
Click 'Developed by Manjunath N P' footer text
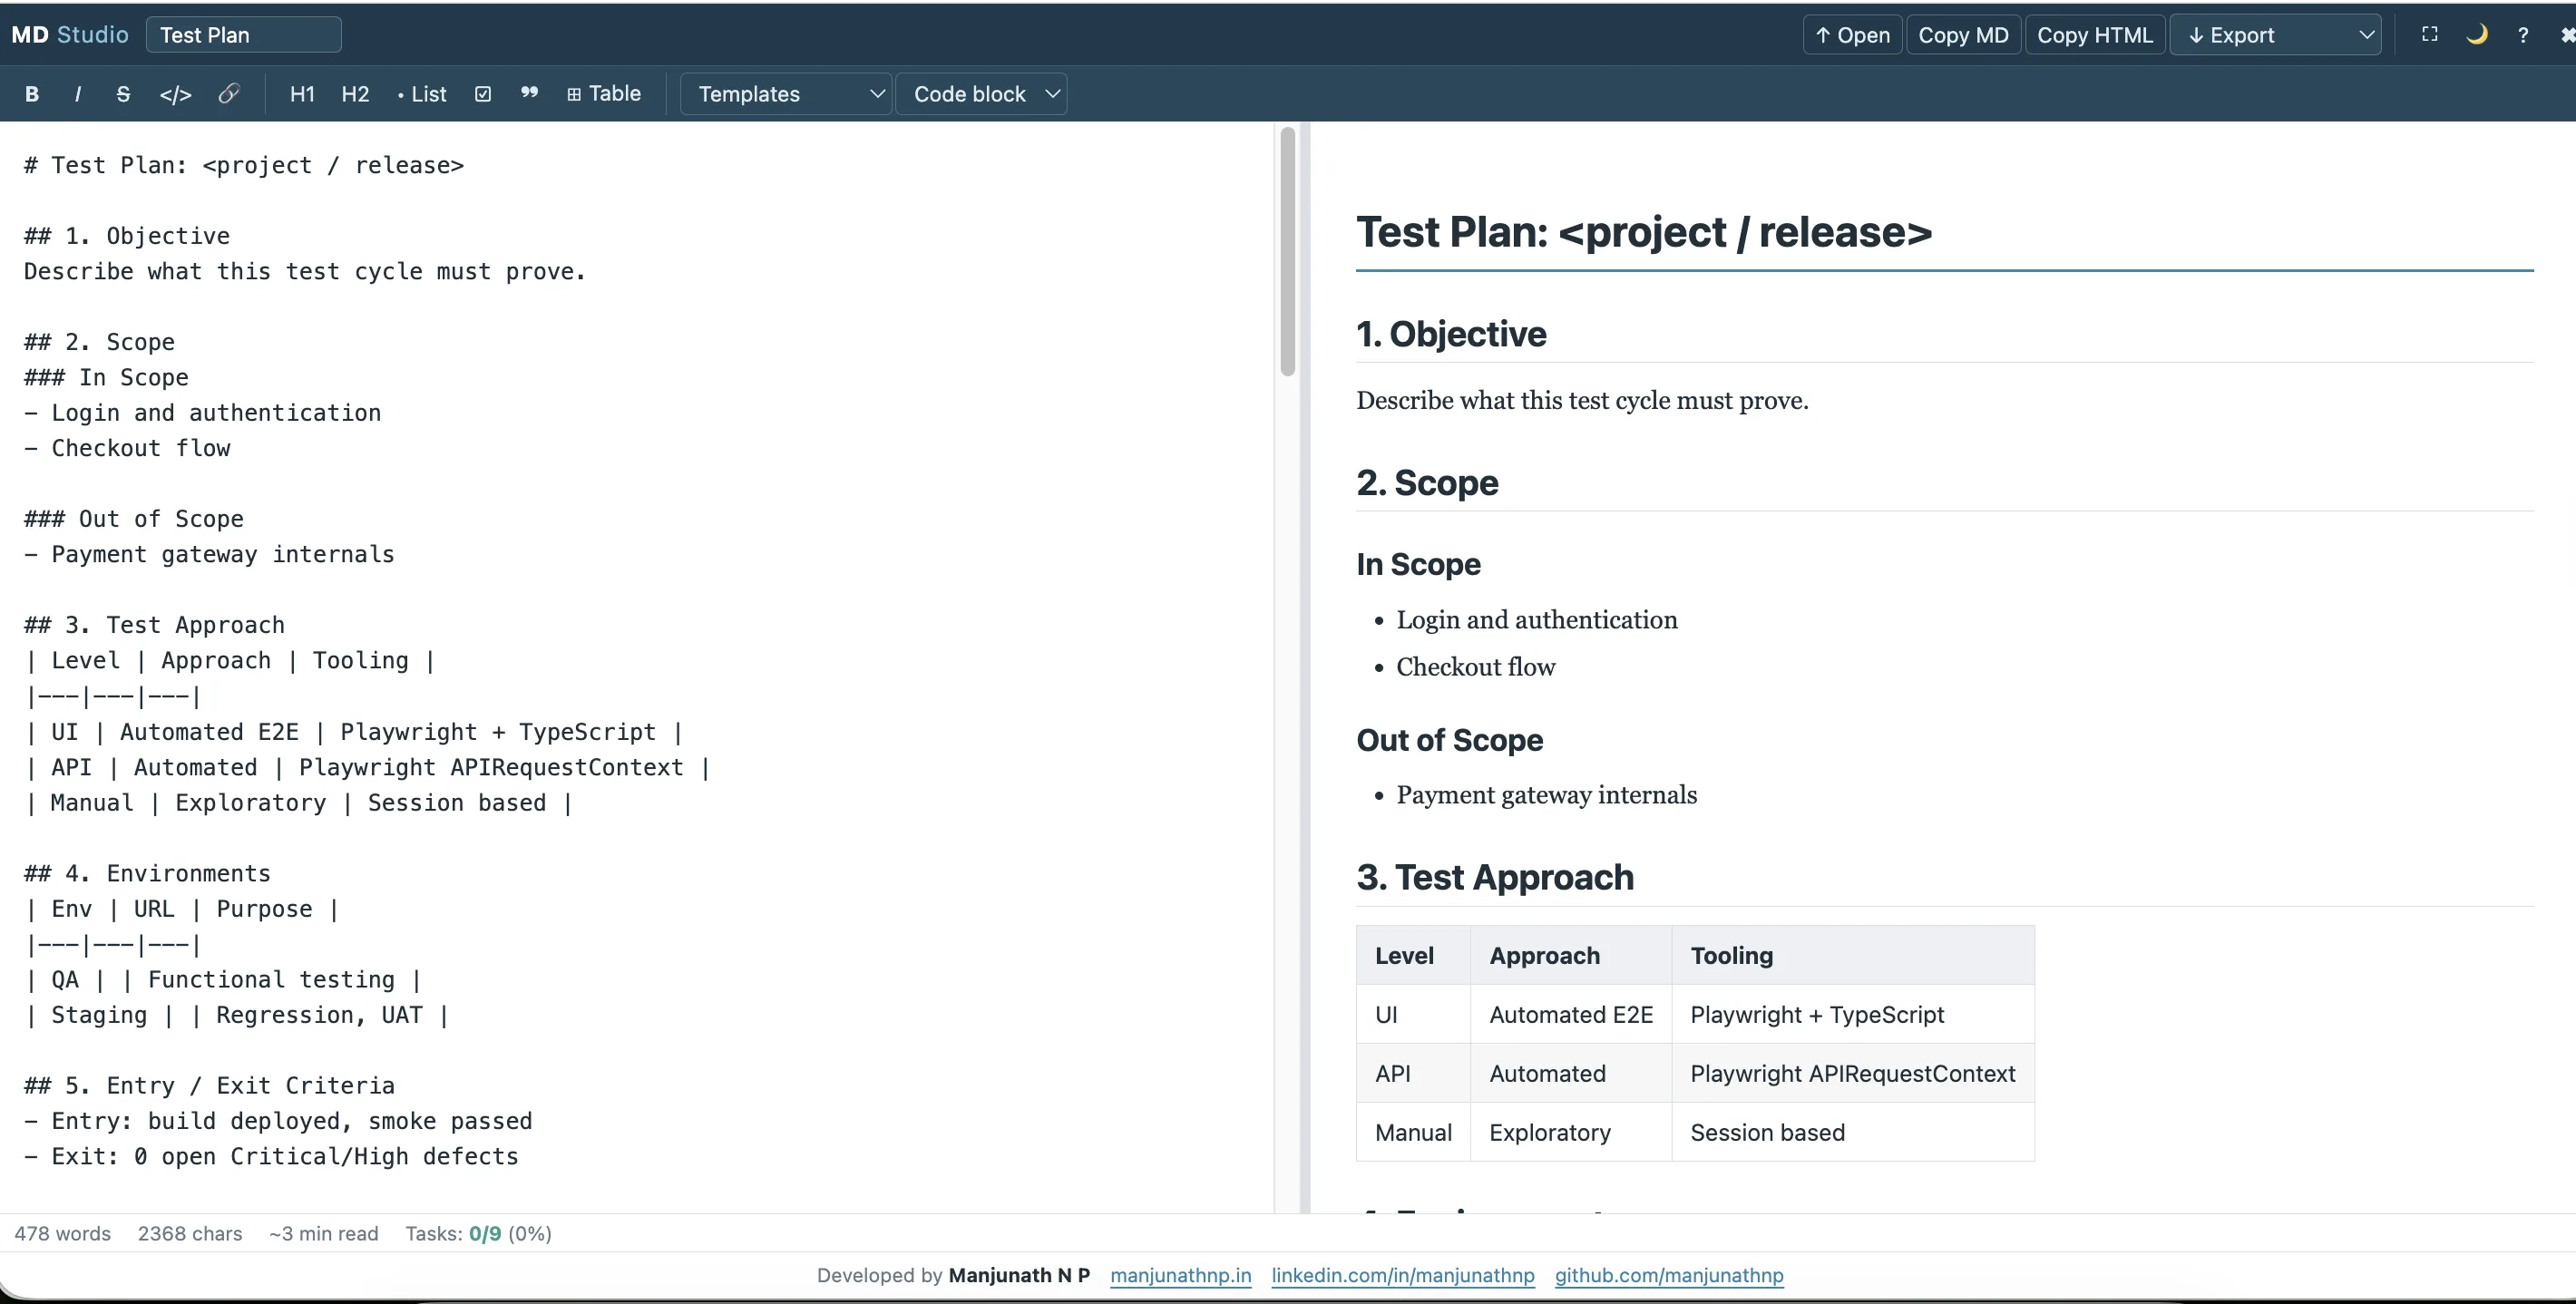point(953,1275)
